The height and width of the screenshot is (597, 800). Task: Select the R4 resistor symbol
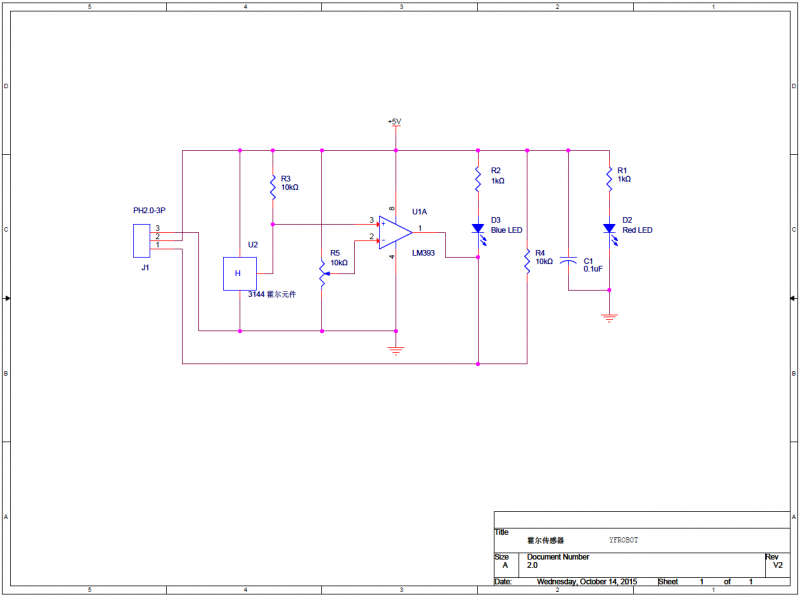[527, 261]
